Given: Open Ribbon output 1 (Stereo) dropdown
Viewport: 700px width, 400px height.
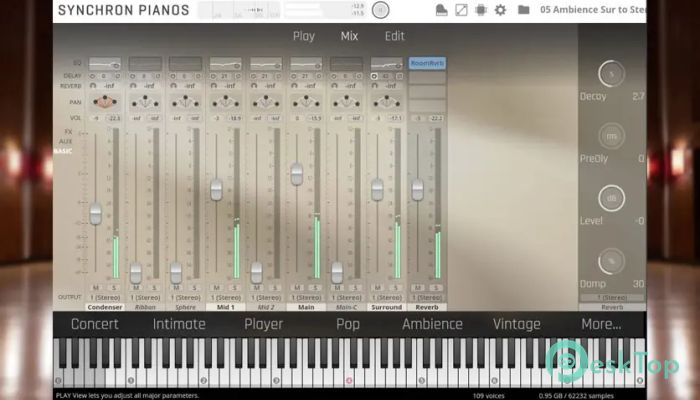Looking at the screenshot, I should 145,297.
